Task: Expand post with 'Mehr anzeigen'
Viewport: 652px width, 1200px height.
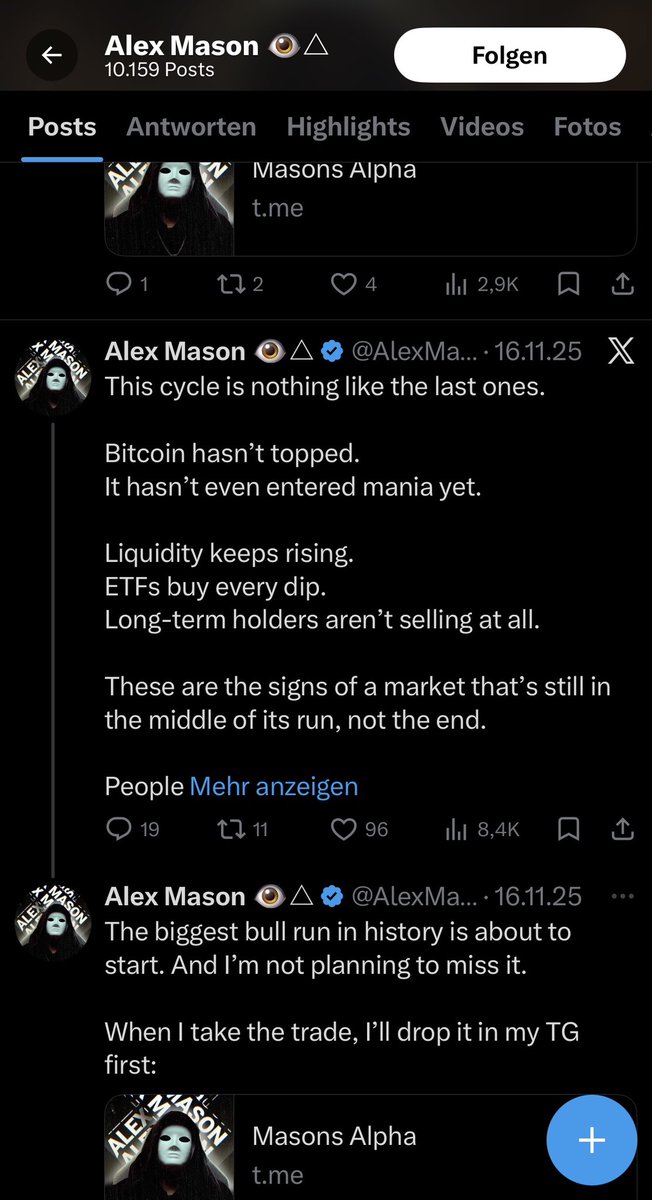Action: (x=274, y=786)
